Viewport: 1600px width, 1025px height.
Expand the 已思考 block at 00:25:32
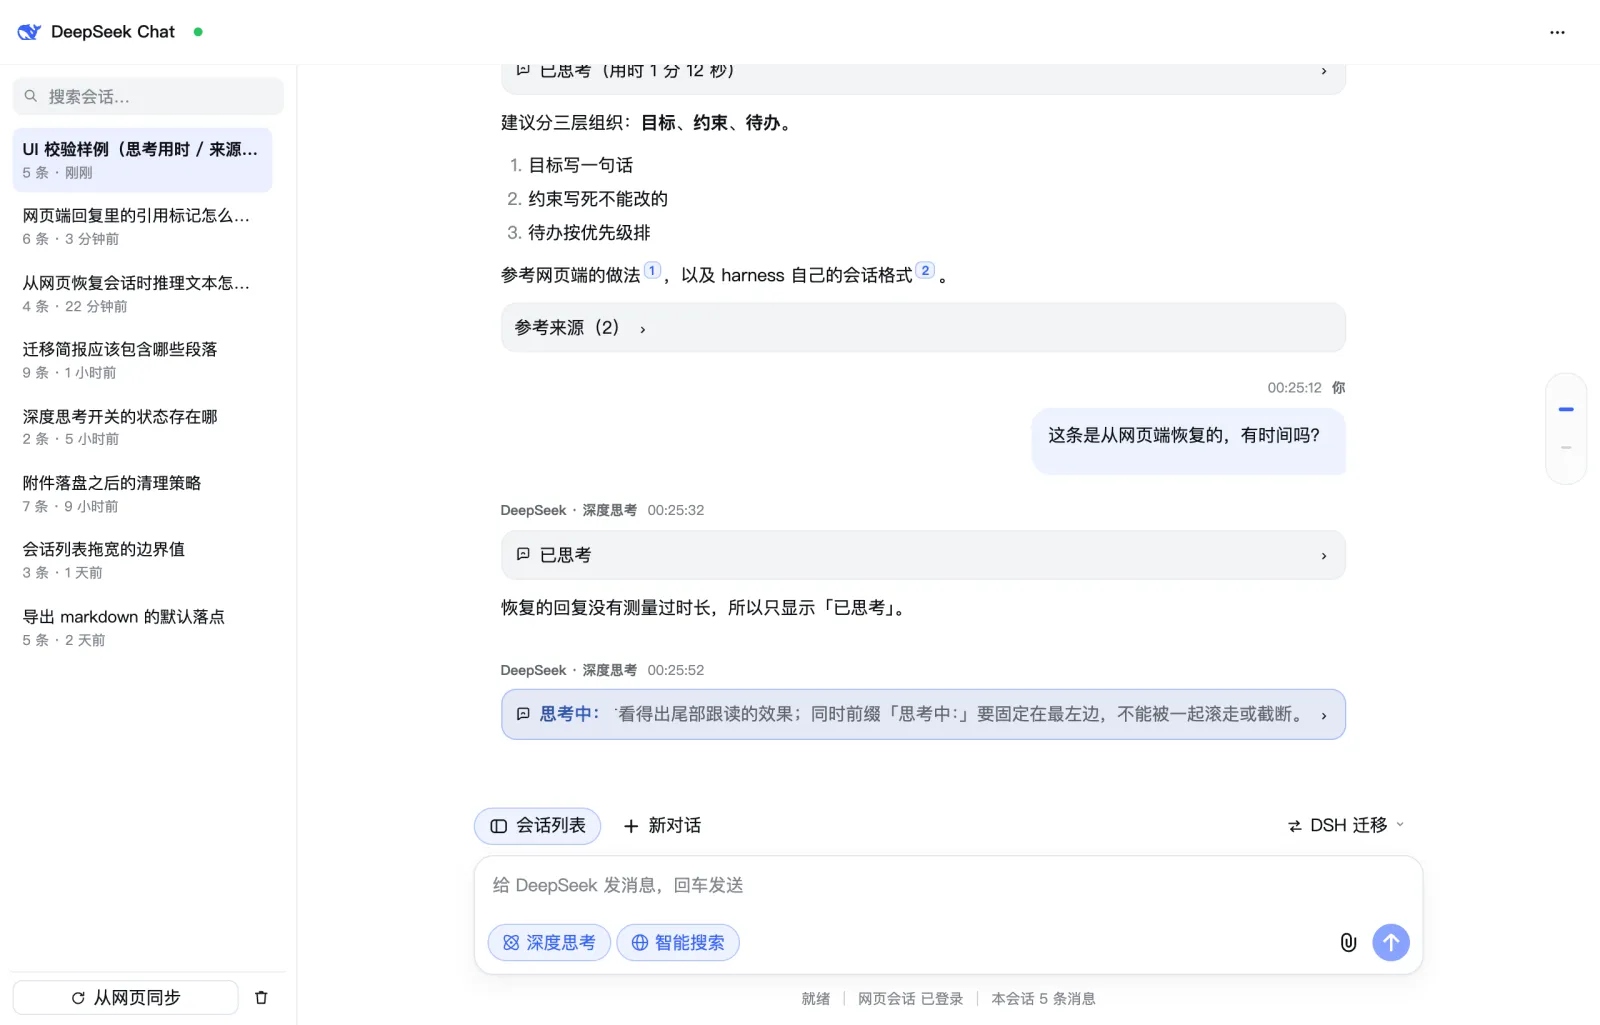tap(923, 555)
